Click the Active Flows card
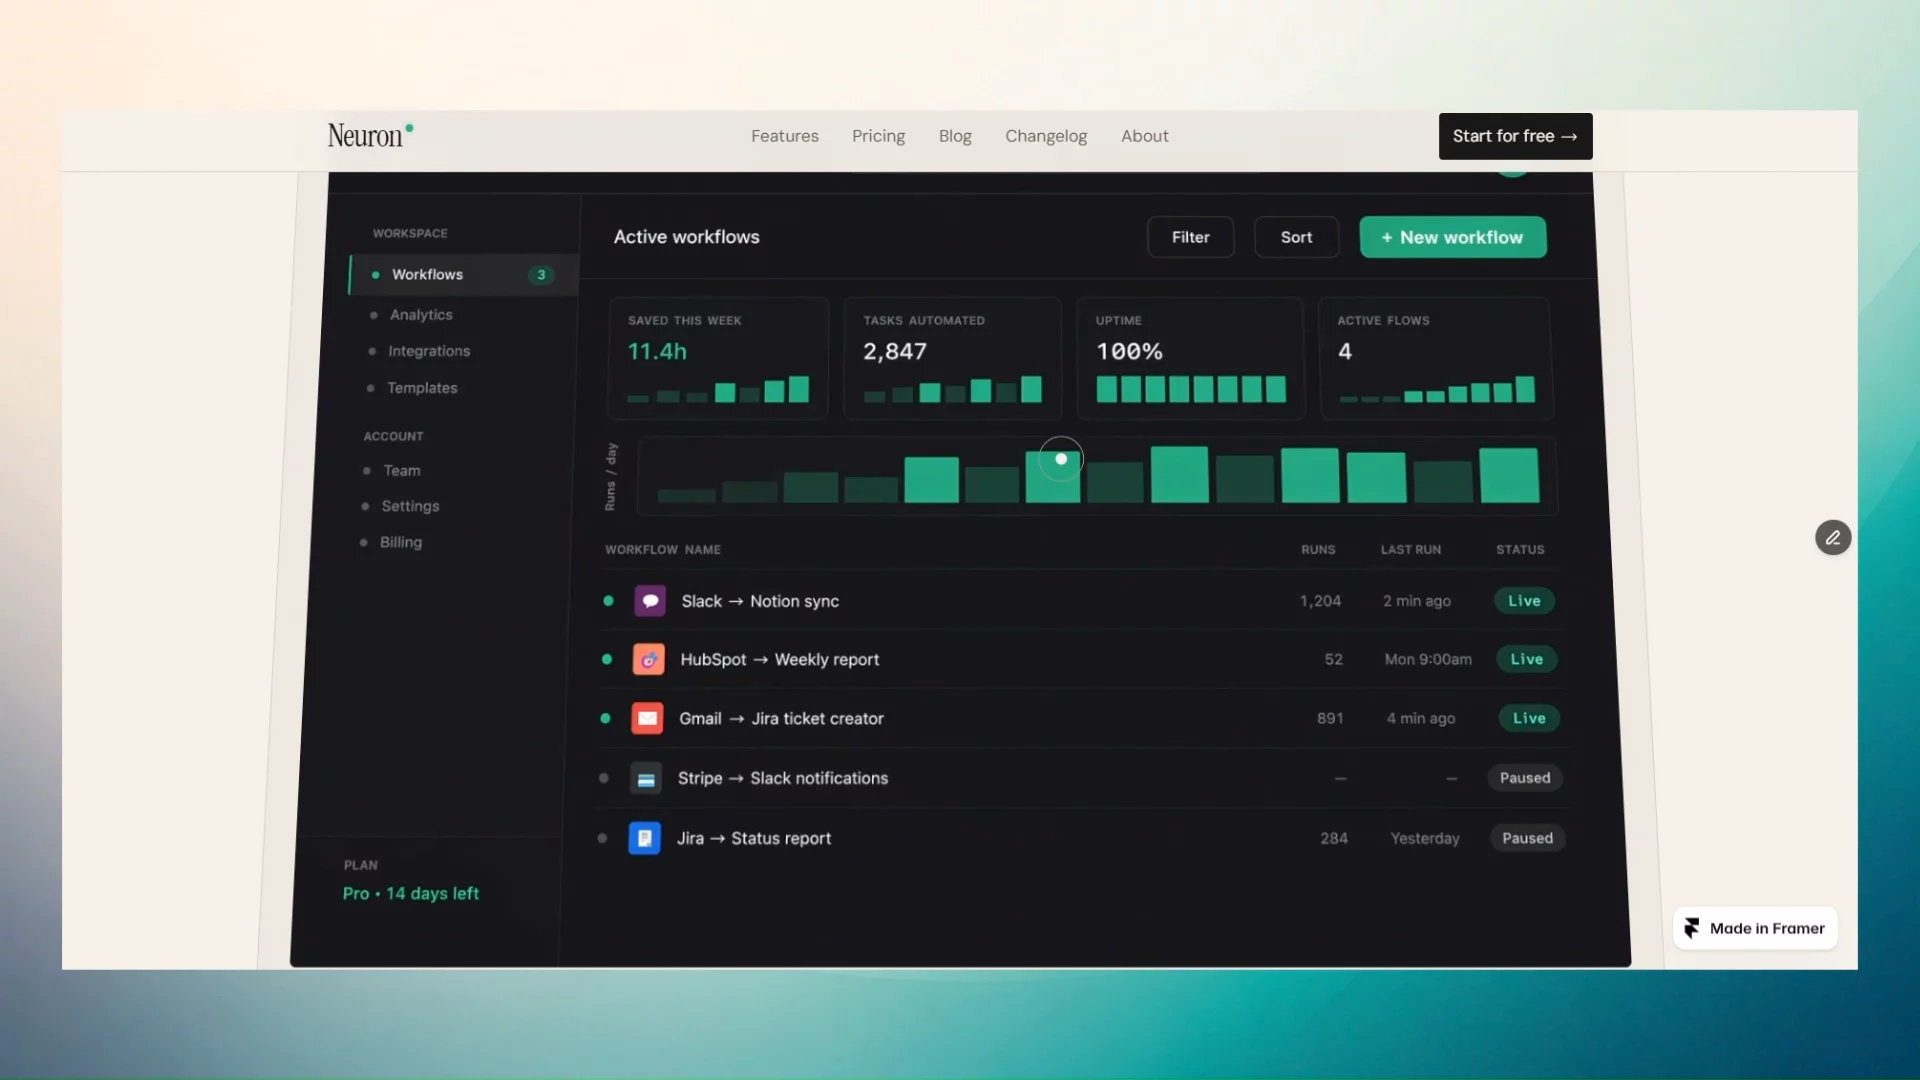The width and height of the screenshot is (1920, 1080). (1436, 358)
